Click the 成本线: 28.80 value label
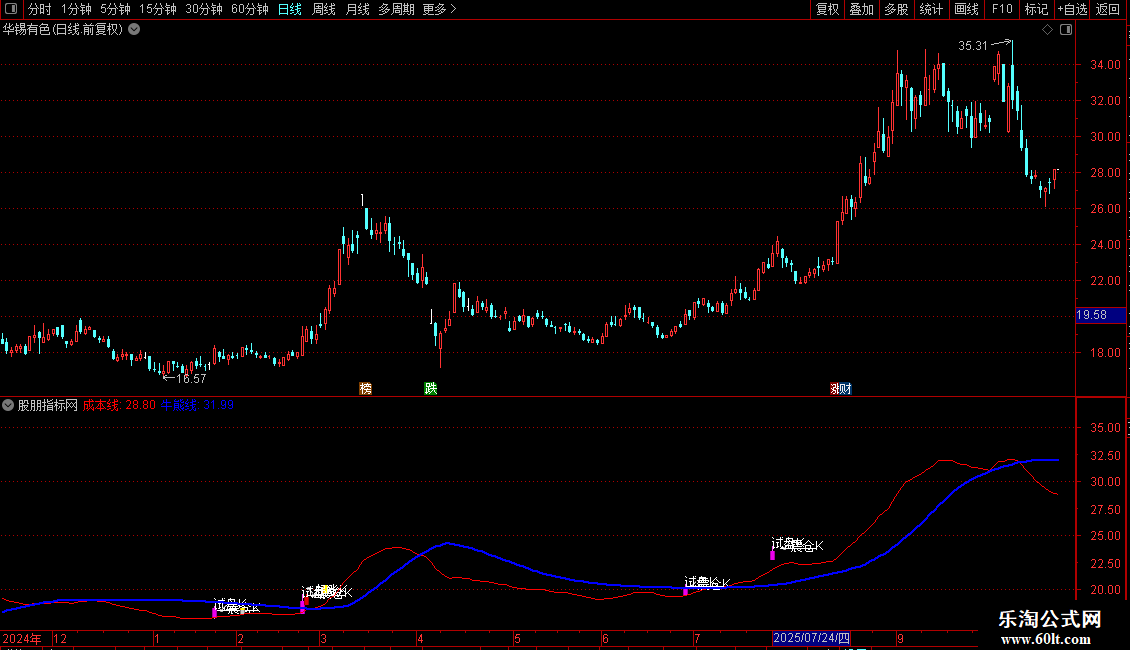 coord(119,405)
